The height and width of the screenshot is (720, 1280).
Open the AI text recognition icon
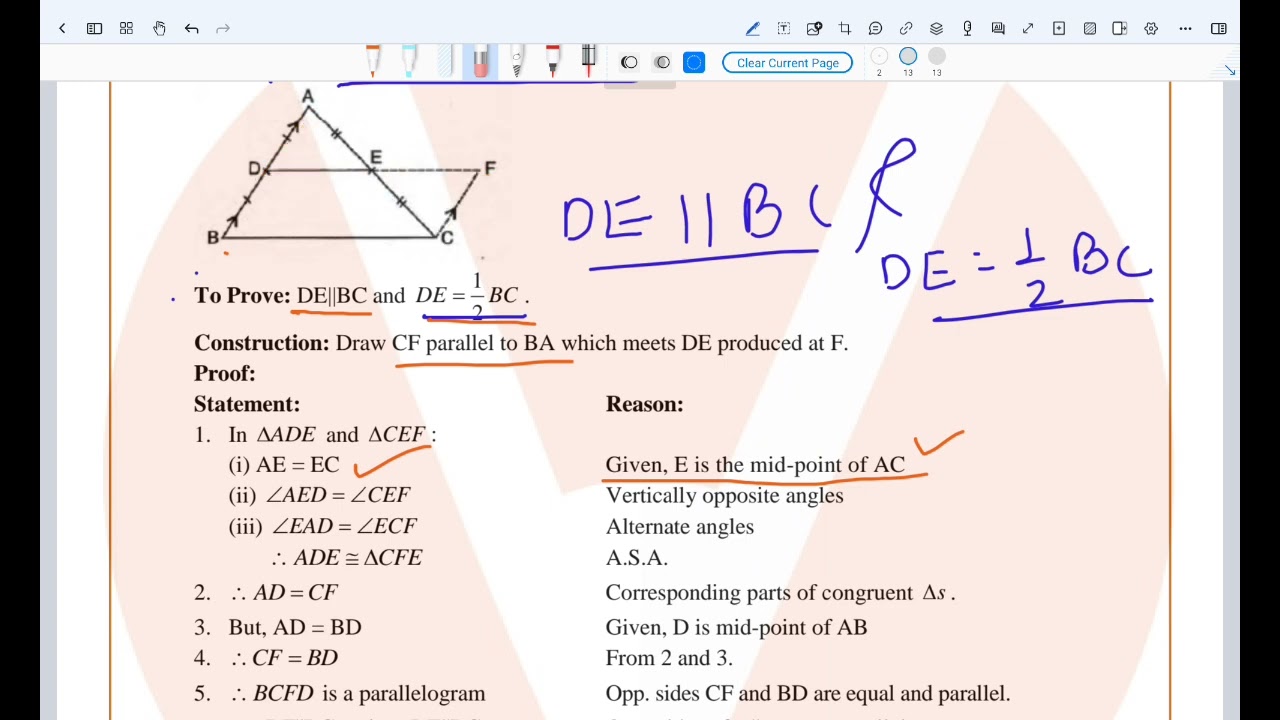point(998,29)
